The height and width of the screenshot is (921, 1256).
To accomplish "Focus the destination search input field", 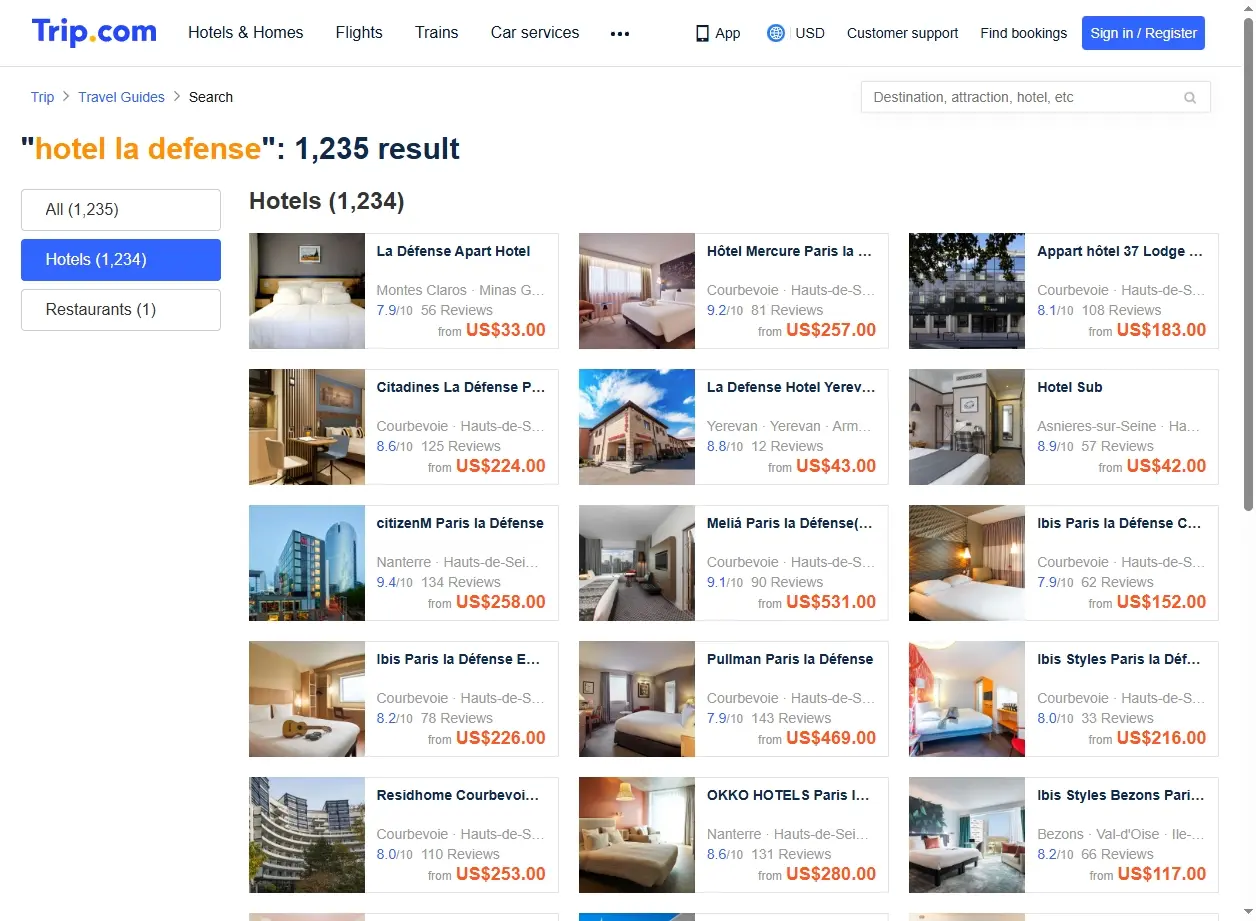I will [1036, 97].
